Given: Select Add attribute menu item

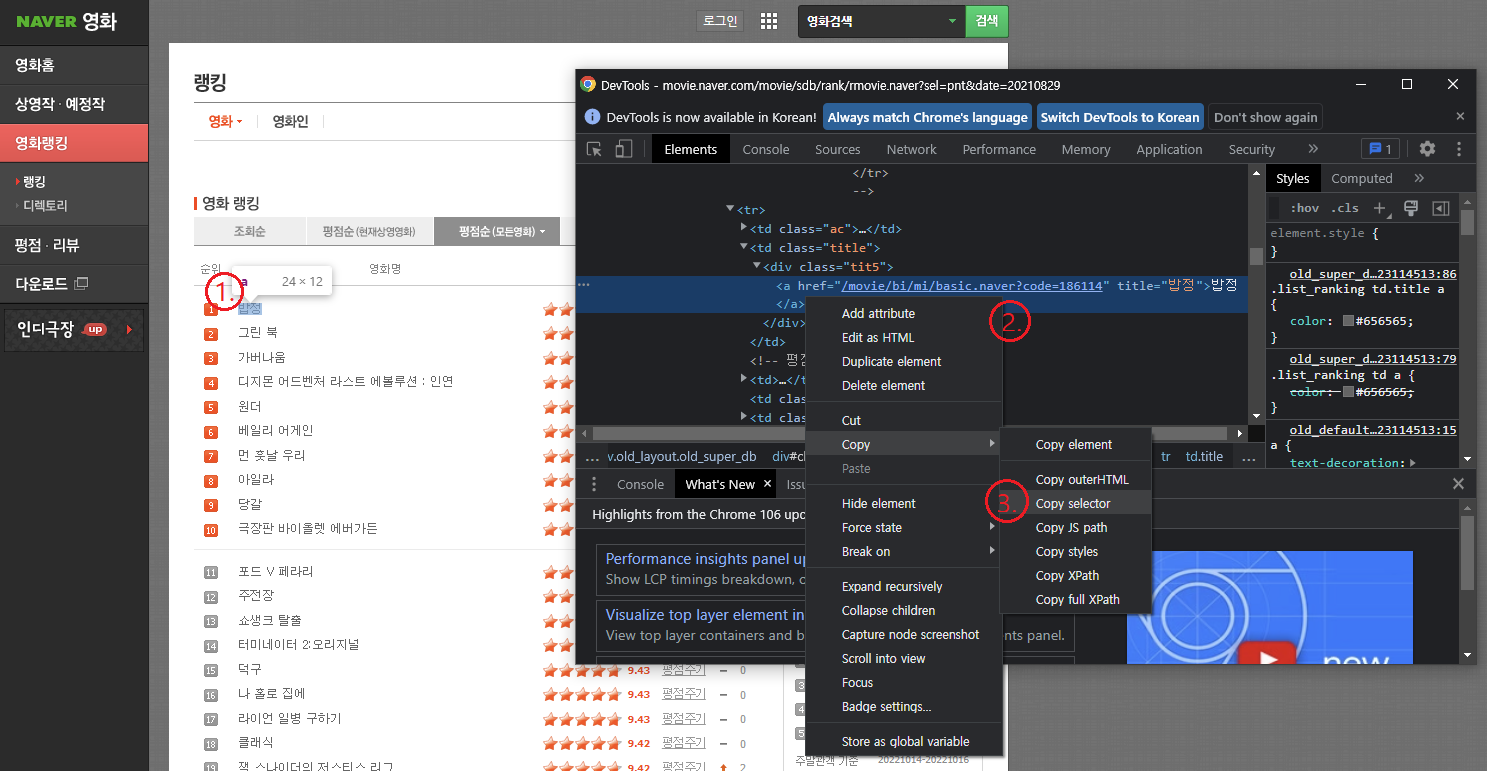Looking at the screenshot, I should [x=905, y=314].
